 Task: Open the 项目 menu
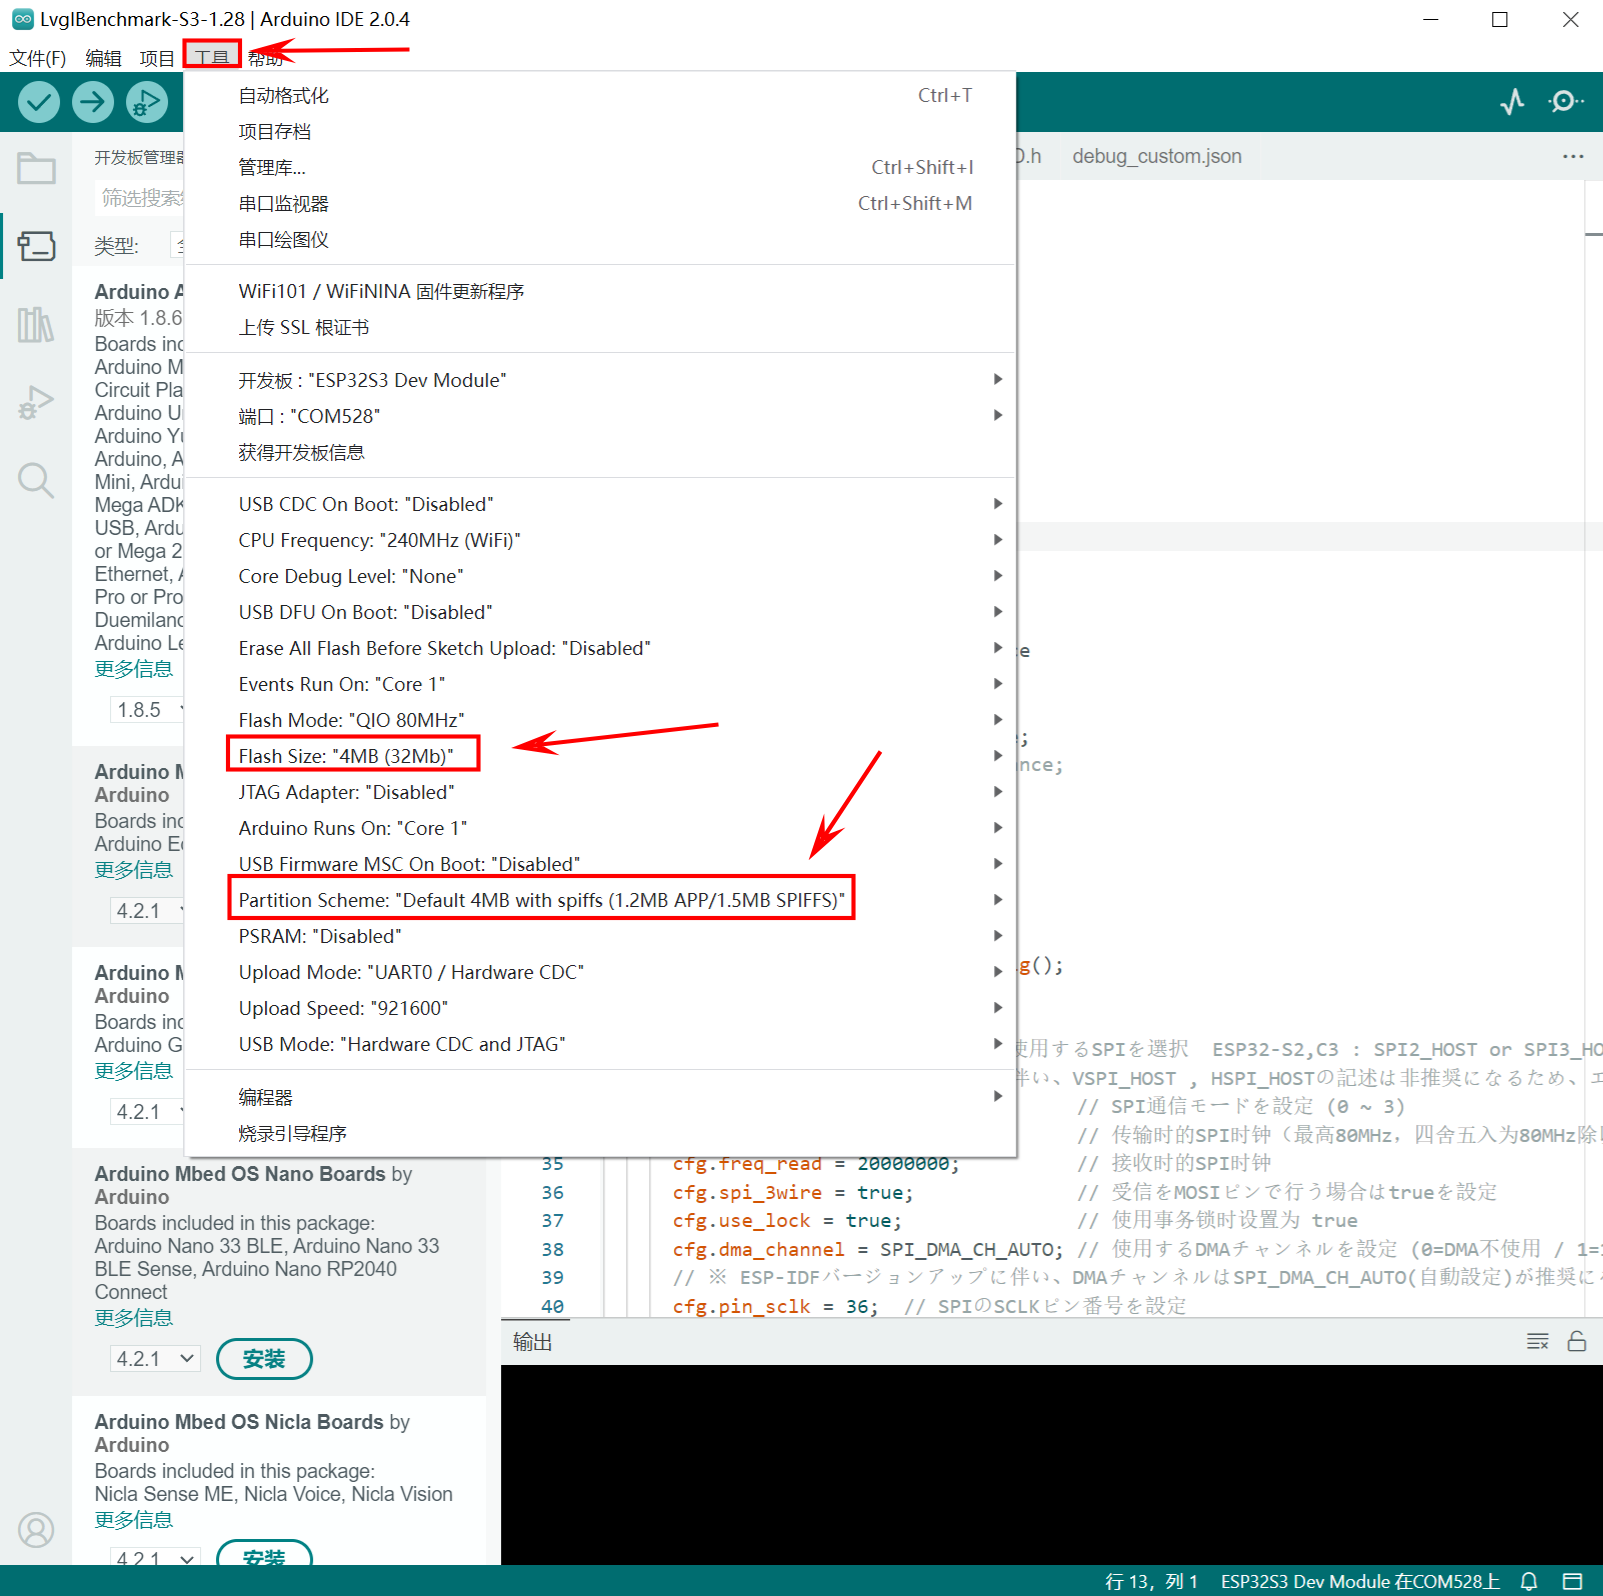[156, 58]
